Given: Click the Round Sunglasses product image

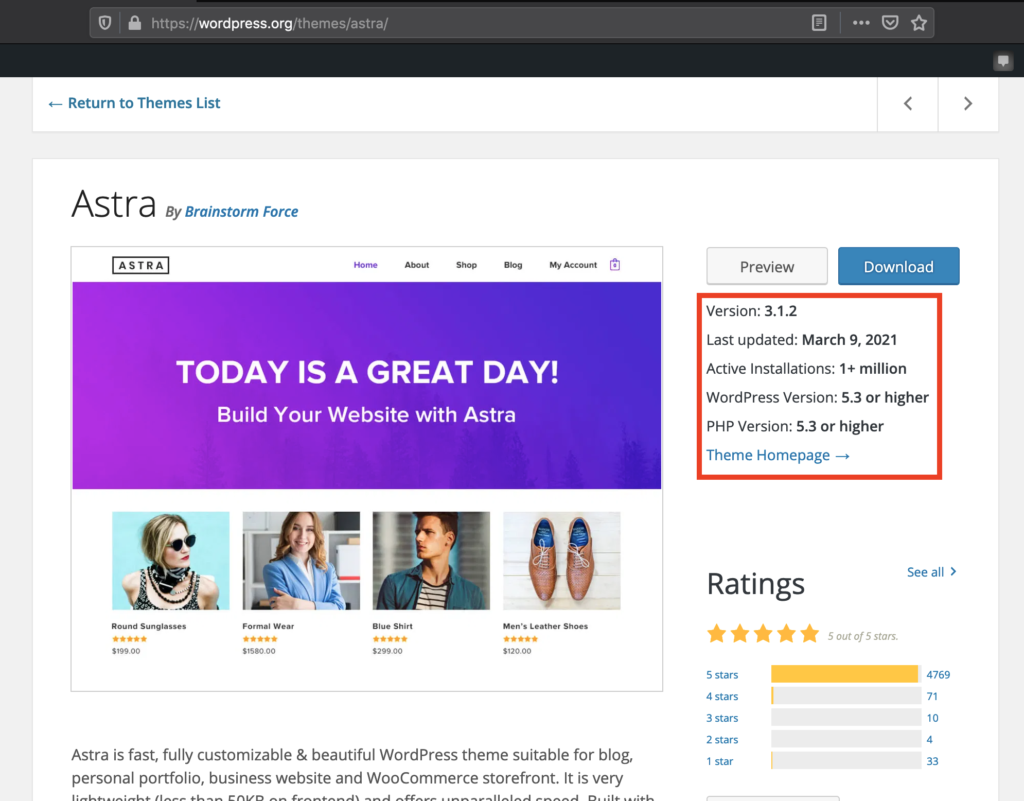Looking at the screenshot, I should coord(170,561).
